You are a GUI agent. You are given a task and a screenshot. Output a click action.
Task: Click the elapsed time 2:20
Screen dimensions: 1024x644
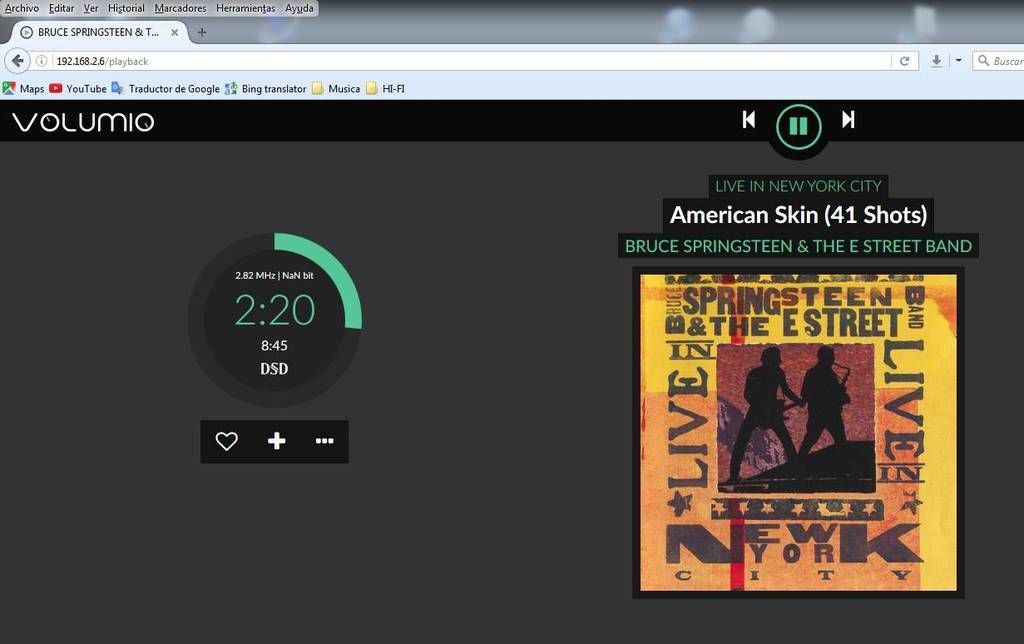point(274,310)
